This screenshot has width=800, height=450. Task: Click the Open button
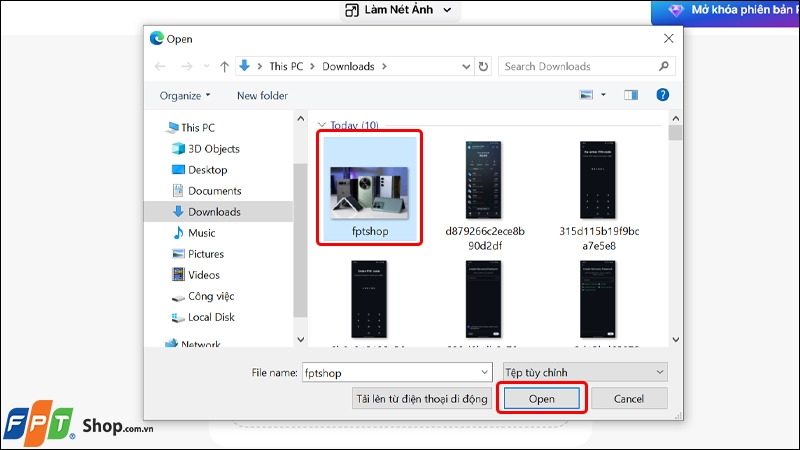pyautogui.click(x=541, y=399)
